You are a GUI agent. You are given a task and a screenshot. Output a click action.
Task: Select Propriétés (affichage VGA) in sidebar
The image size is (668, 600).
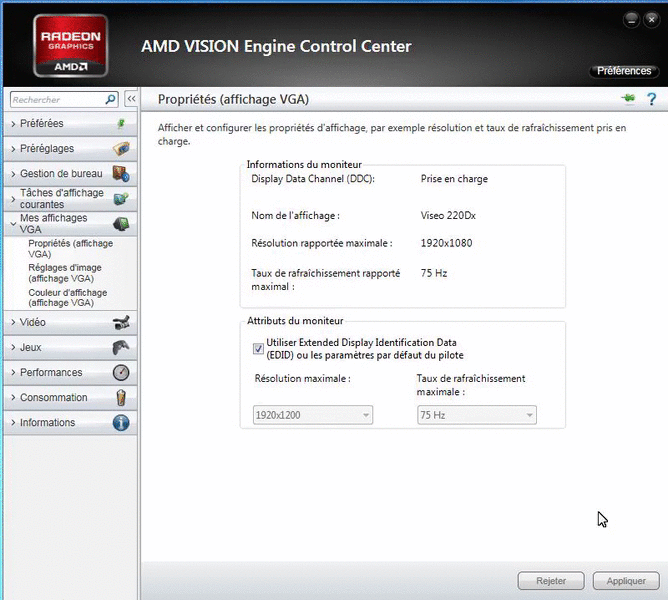point(70,248)
